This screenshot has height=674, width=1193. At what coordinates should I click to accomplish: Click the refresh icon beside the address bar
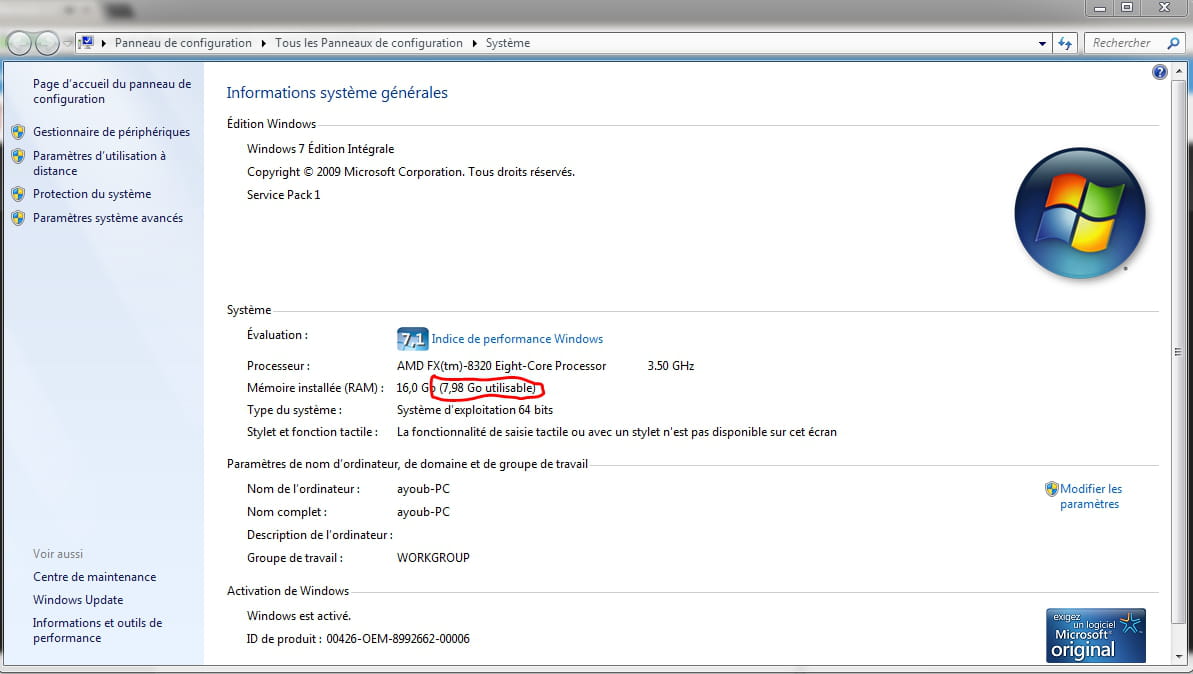point(1065,43)
